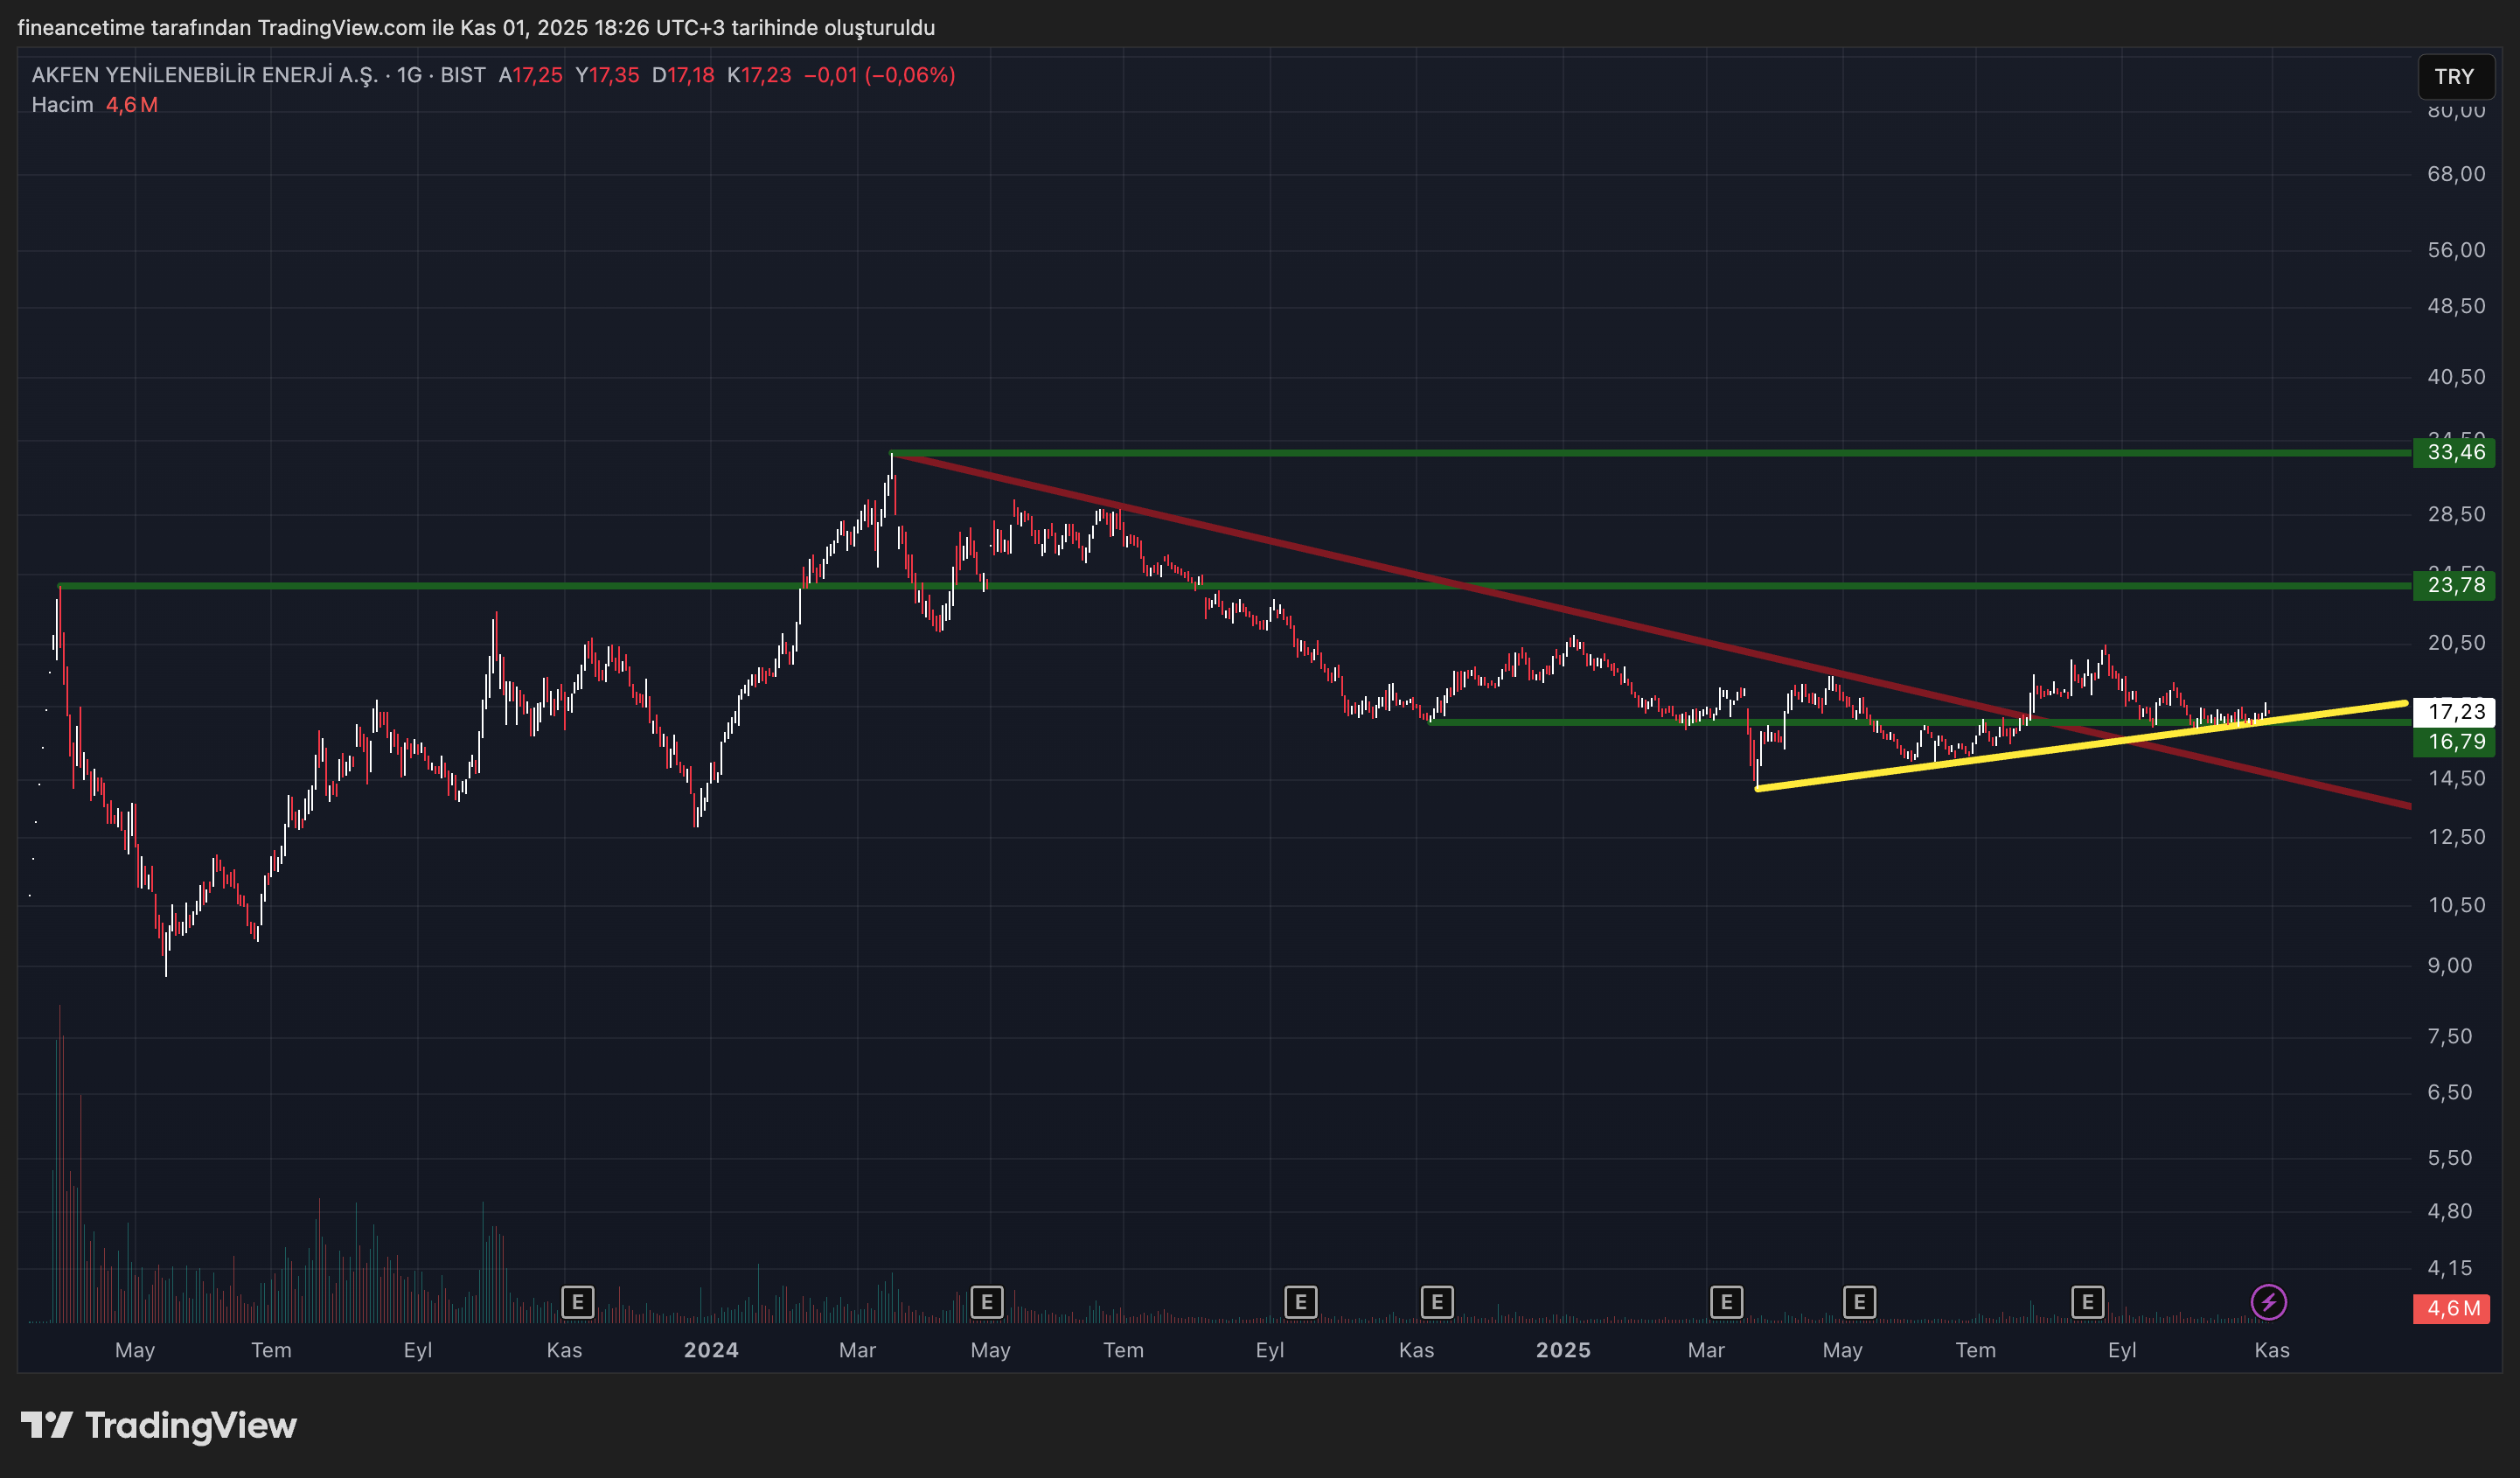Click the red 4,6M volume badge on the axis
This screenshot has width=2520, height=1478.
click(2452, 1308)
